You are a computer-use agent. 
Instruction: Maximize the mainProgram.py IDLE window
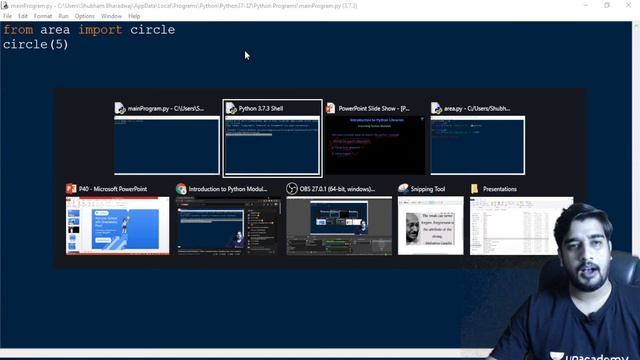click(607, 5)
